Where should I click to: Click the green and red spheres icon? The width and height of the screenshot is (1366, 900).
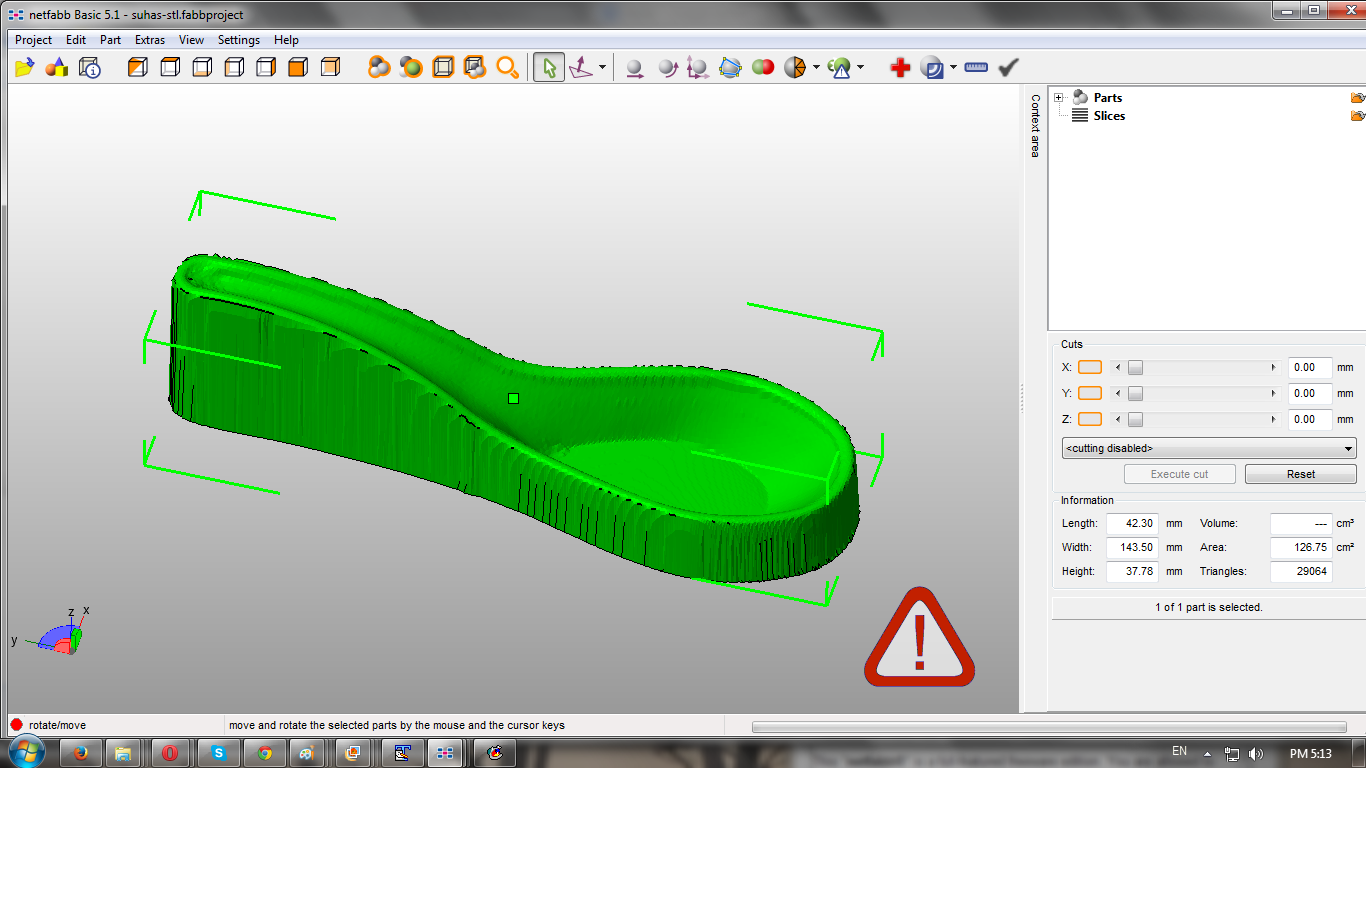(x=763, y=67)
